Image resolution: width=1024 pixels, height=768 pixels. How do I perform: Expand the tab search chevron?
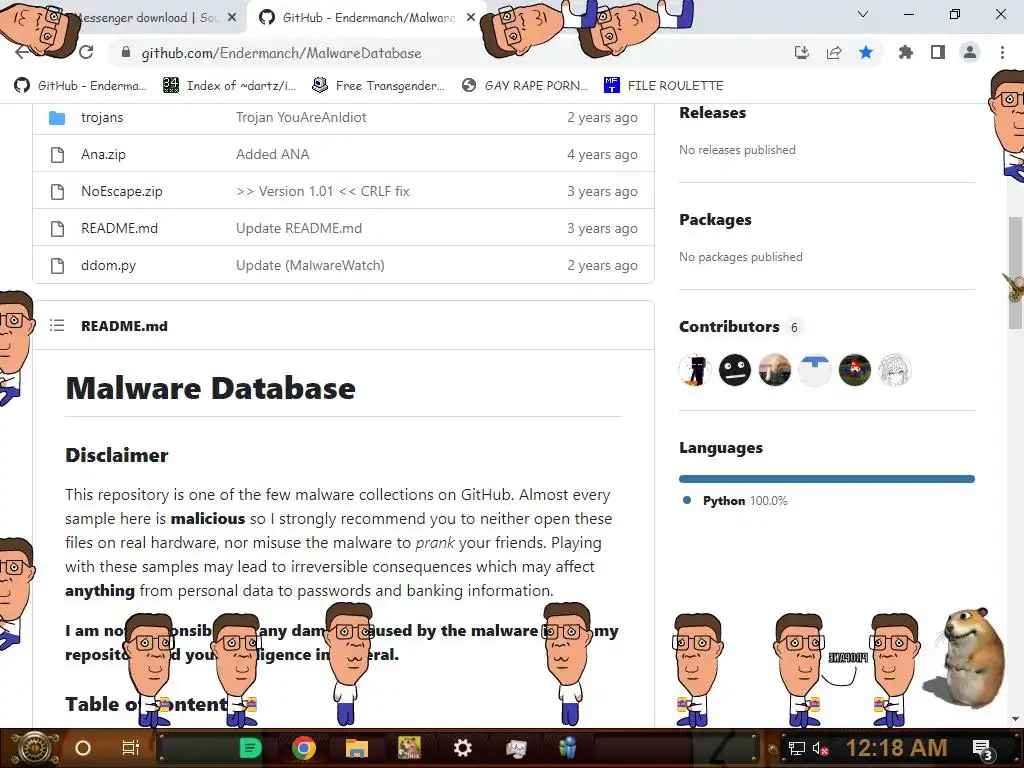(863, 14)
